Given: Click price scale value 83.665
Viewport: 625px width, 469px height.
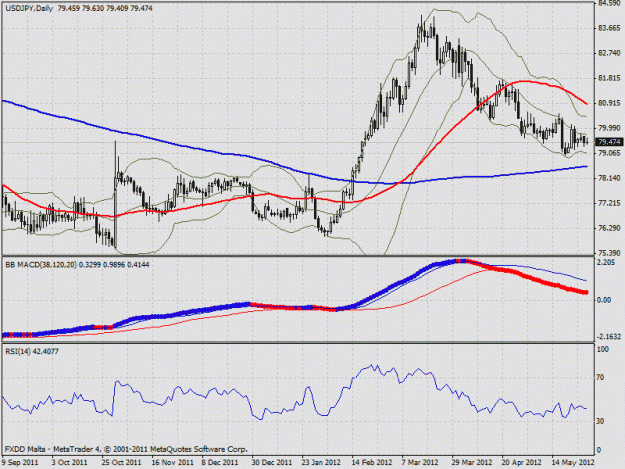Looking at the screenshot, I should [x=609, y=28].
